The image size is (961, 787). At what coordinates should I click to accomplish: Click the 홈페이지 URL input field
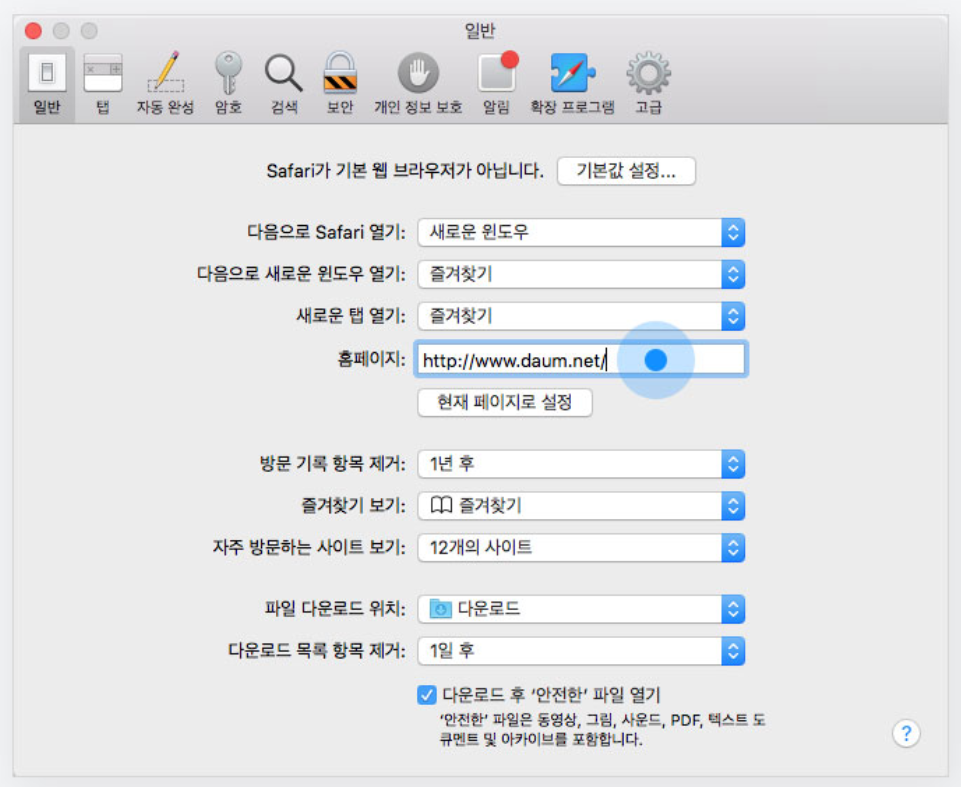(580, 360)
